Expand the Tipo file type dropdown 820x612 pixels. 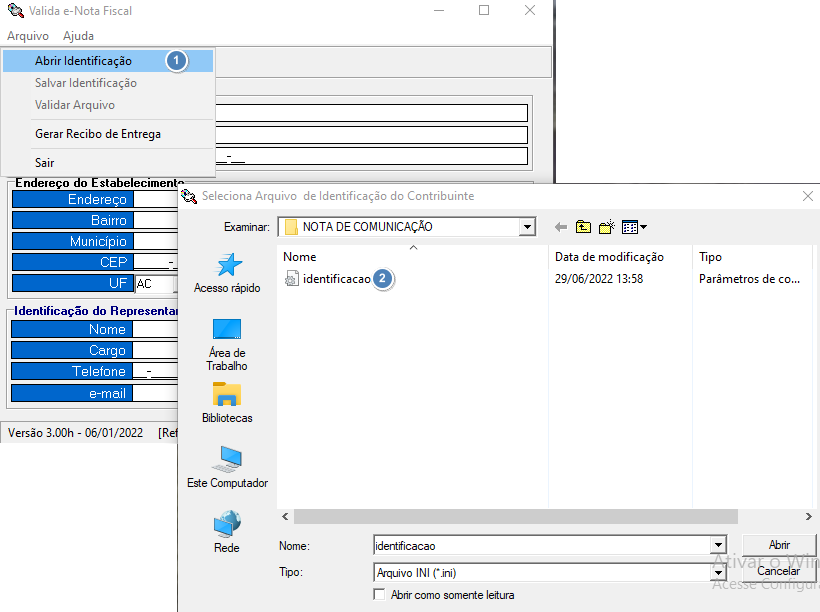click(719, 573)
